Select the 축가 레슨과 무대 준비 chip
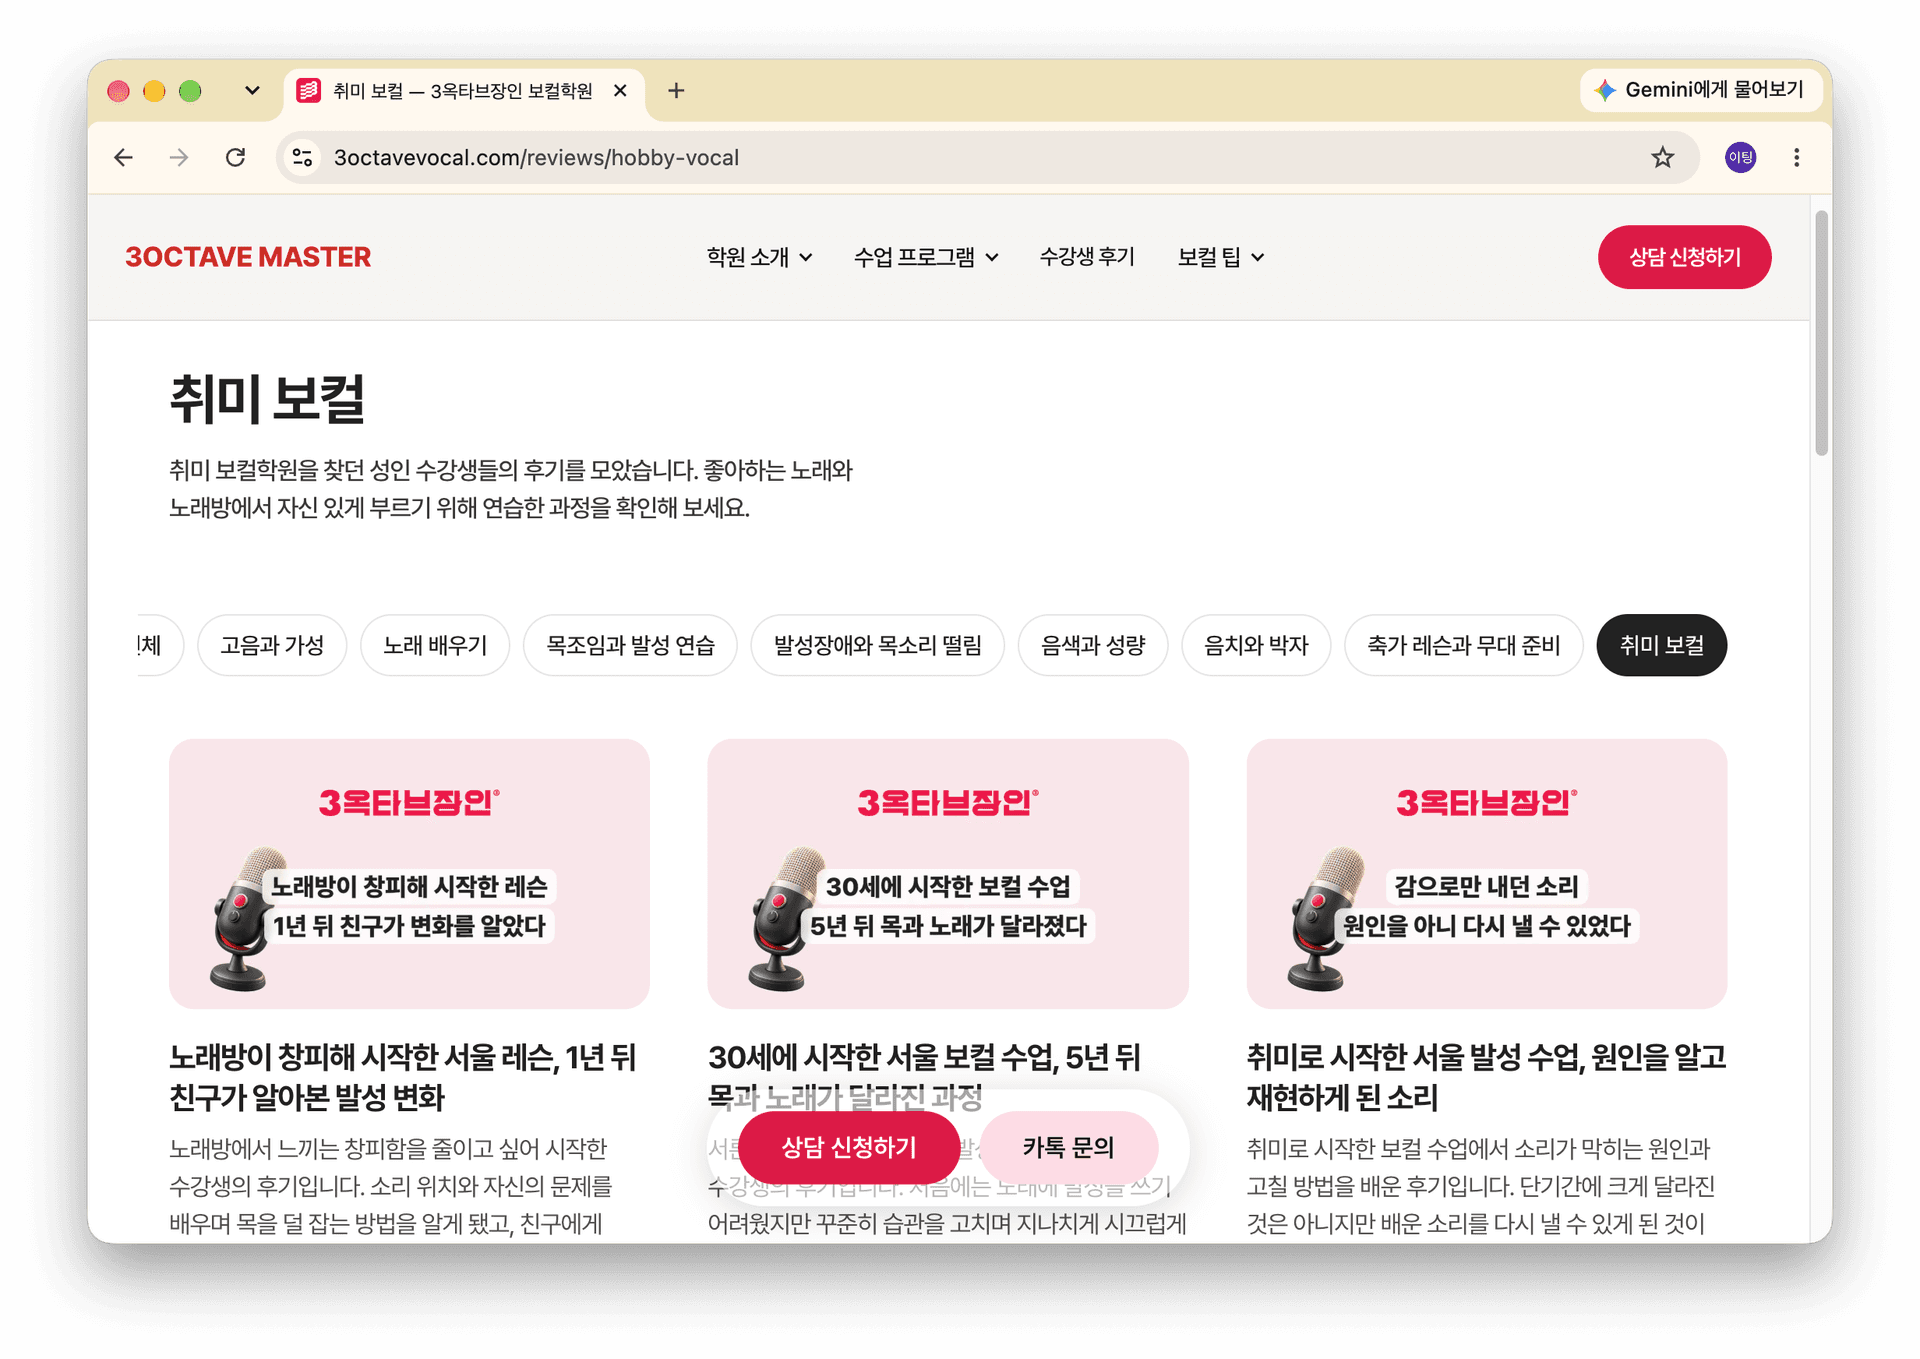Screen dimensions: 1920x1359 (1463, 645)
